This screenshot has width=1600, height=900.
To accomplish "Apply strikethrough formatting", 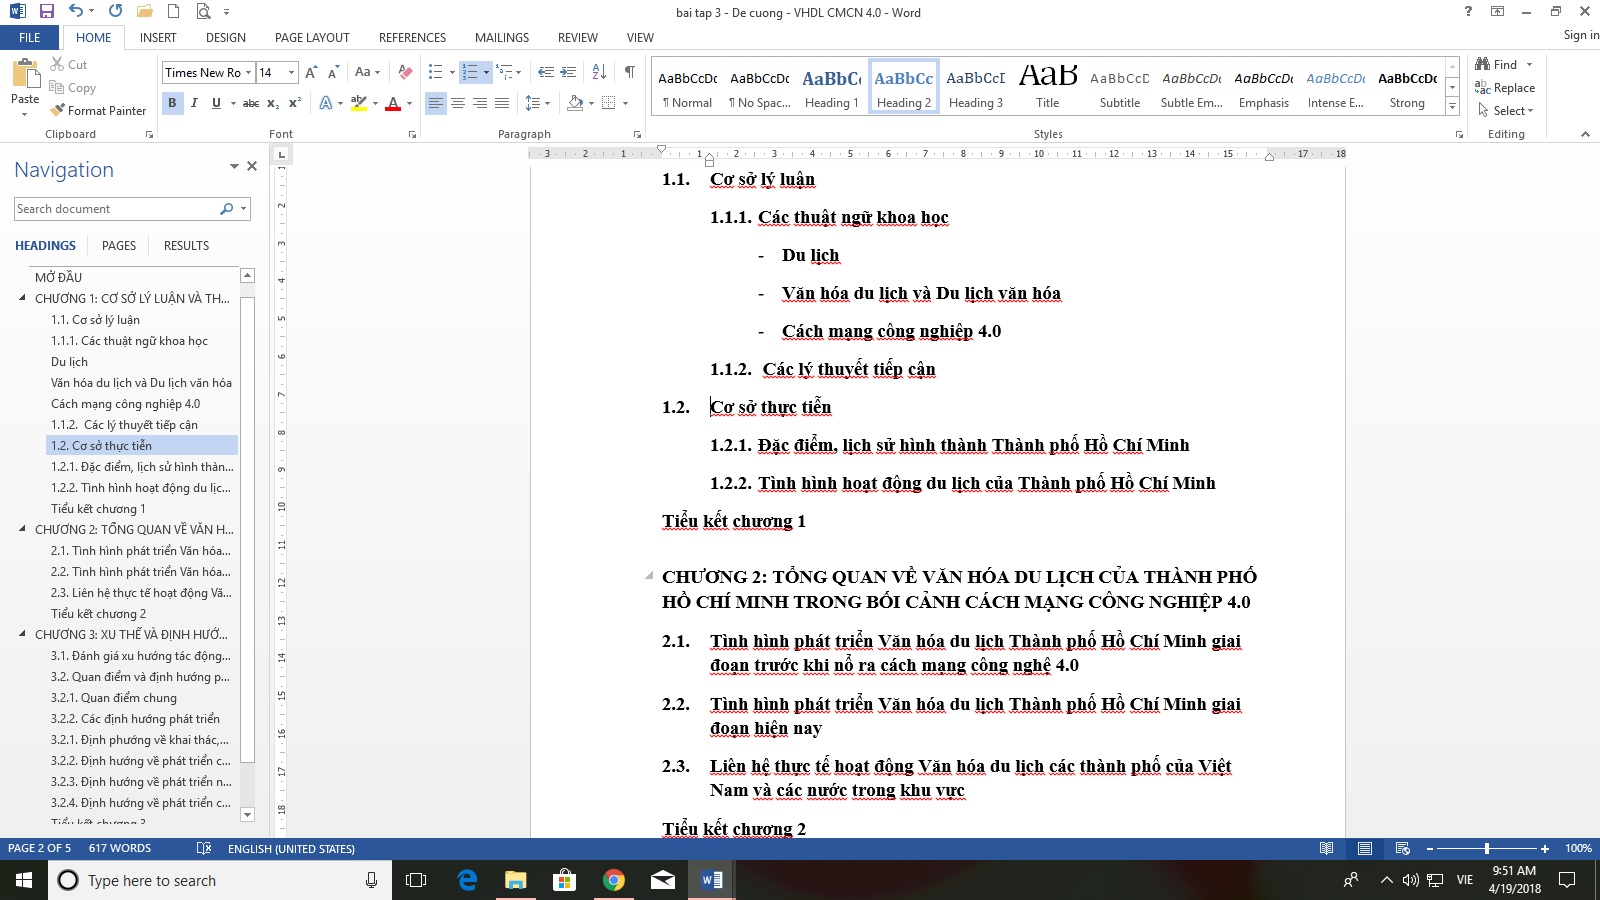I will 251,103.
